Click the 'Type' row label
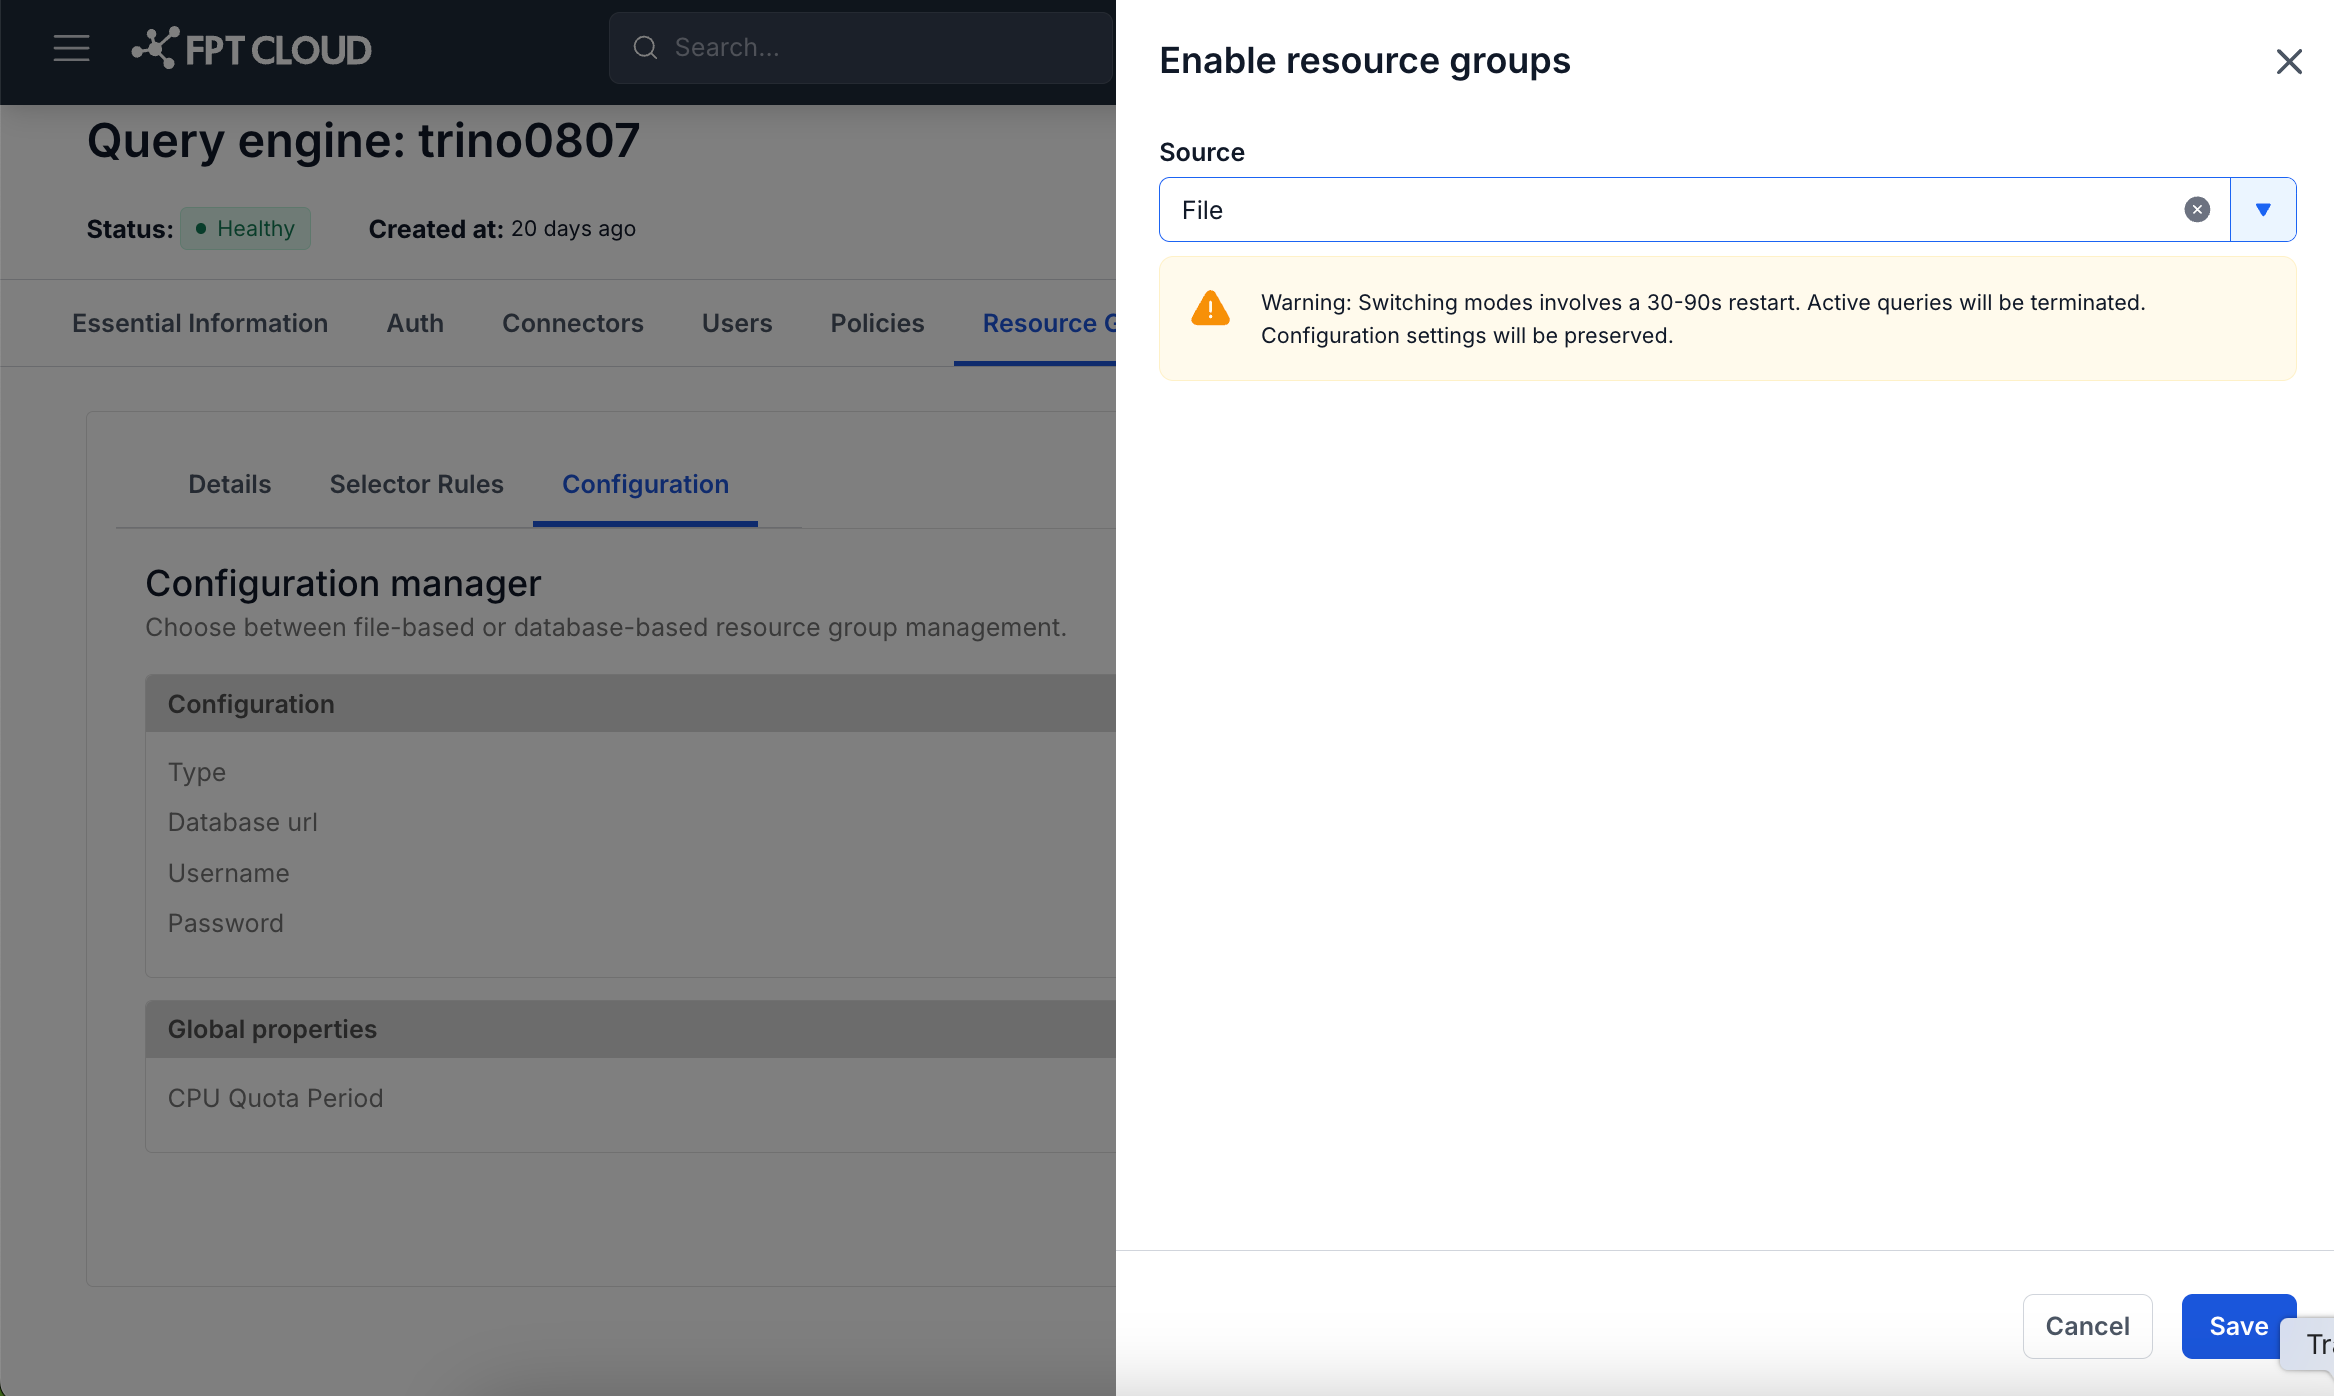Viewport: 2334px width, 1396px height. coord(197,772)
